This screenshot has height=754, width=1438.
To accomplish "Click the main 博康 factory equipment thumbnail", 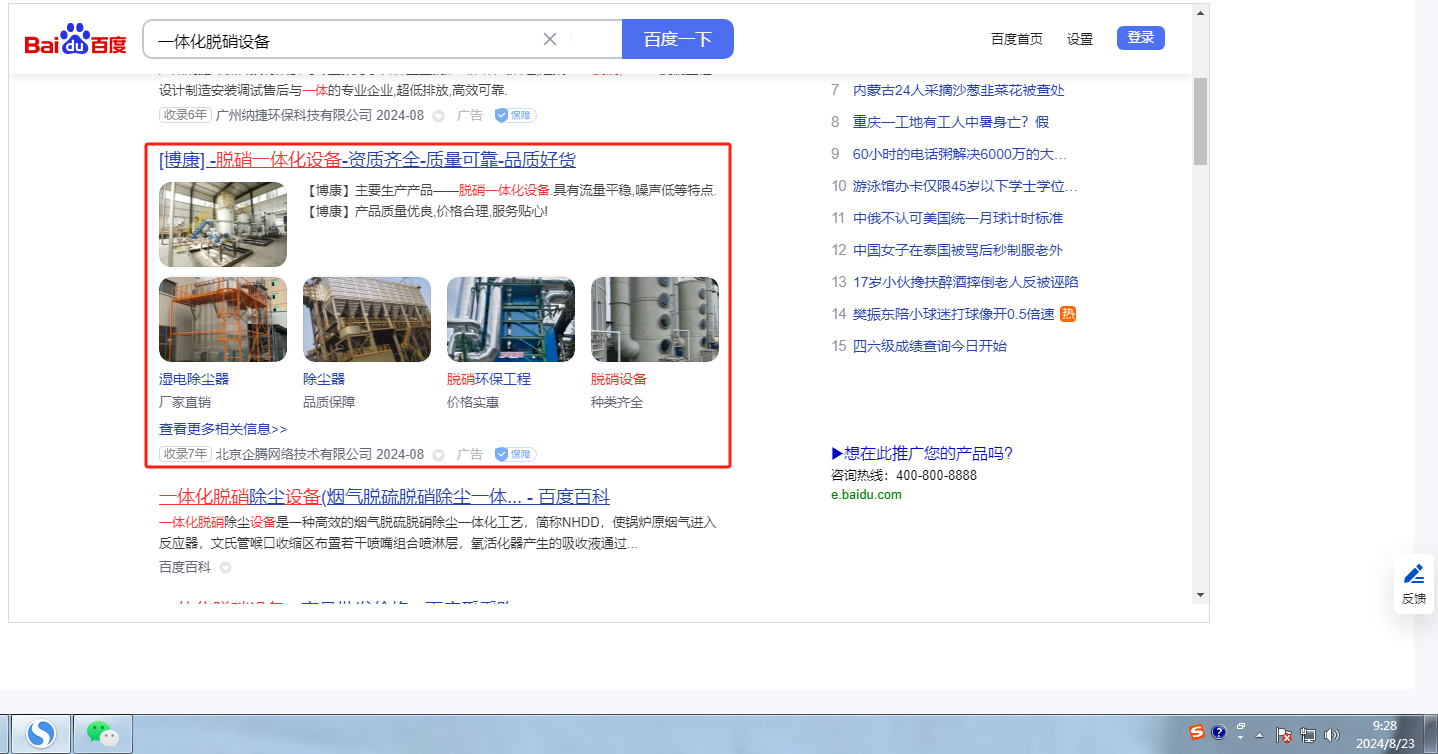I will point(223,224).
